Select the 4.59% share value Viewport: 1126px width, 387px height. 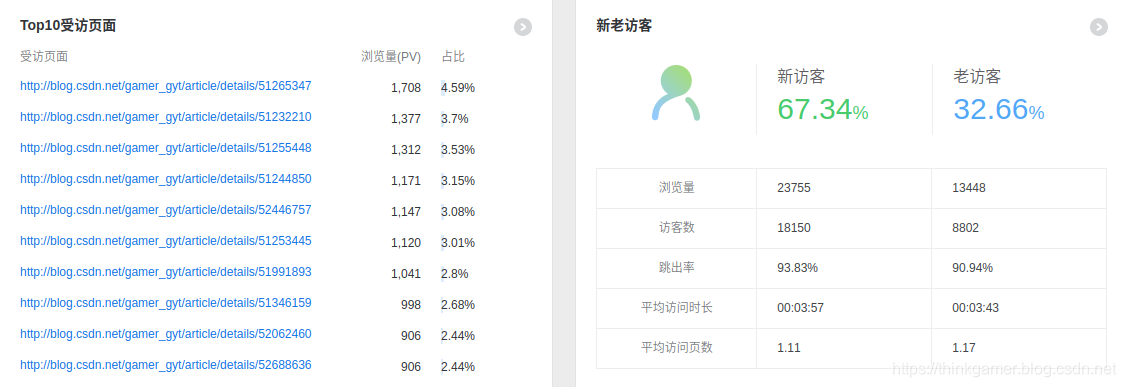(x=458, y=88)
